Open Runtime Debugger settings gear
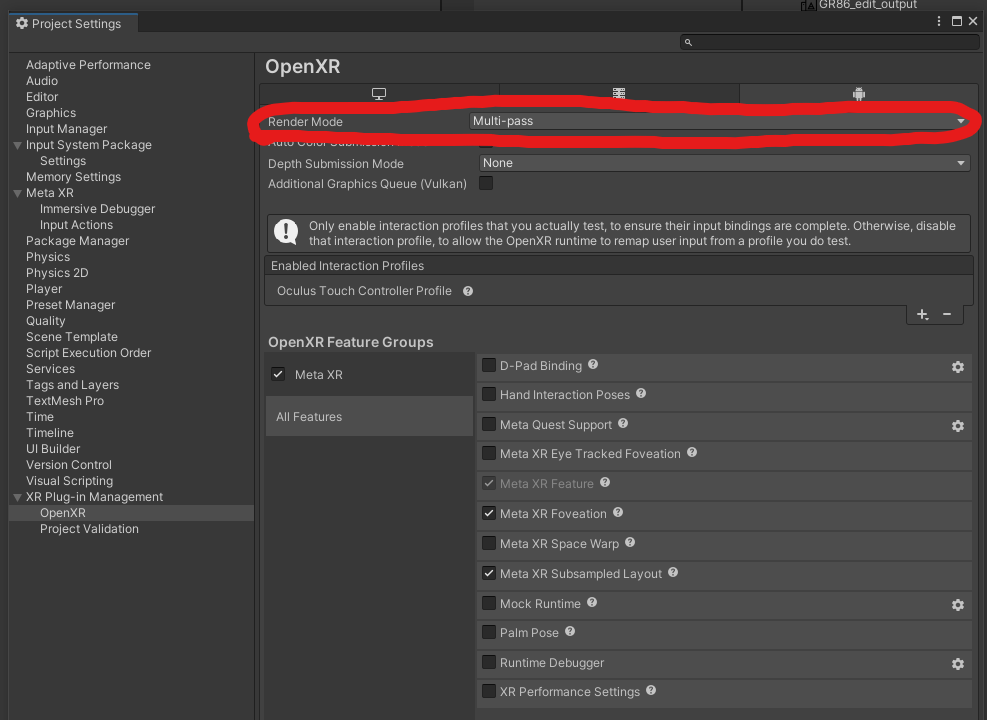This screenshot has width=987, height=720. coord(957,664)
